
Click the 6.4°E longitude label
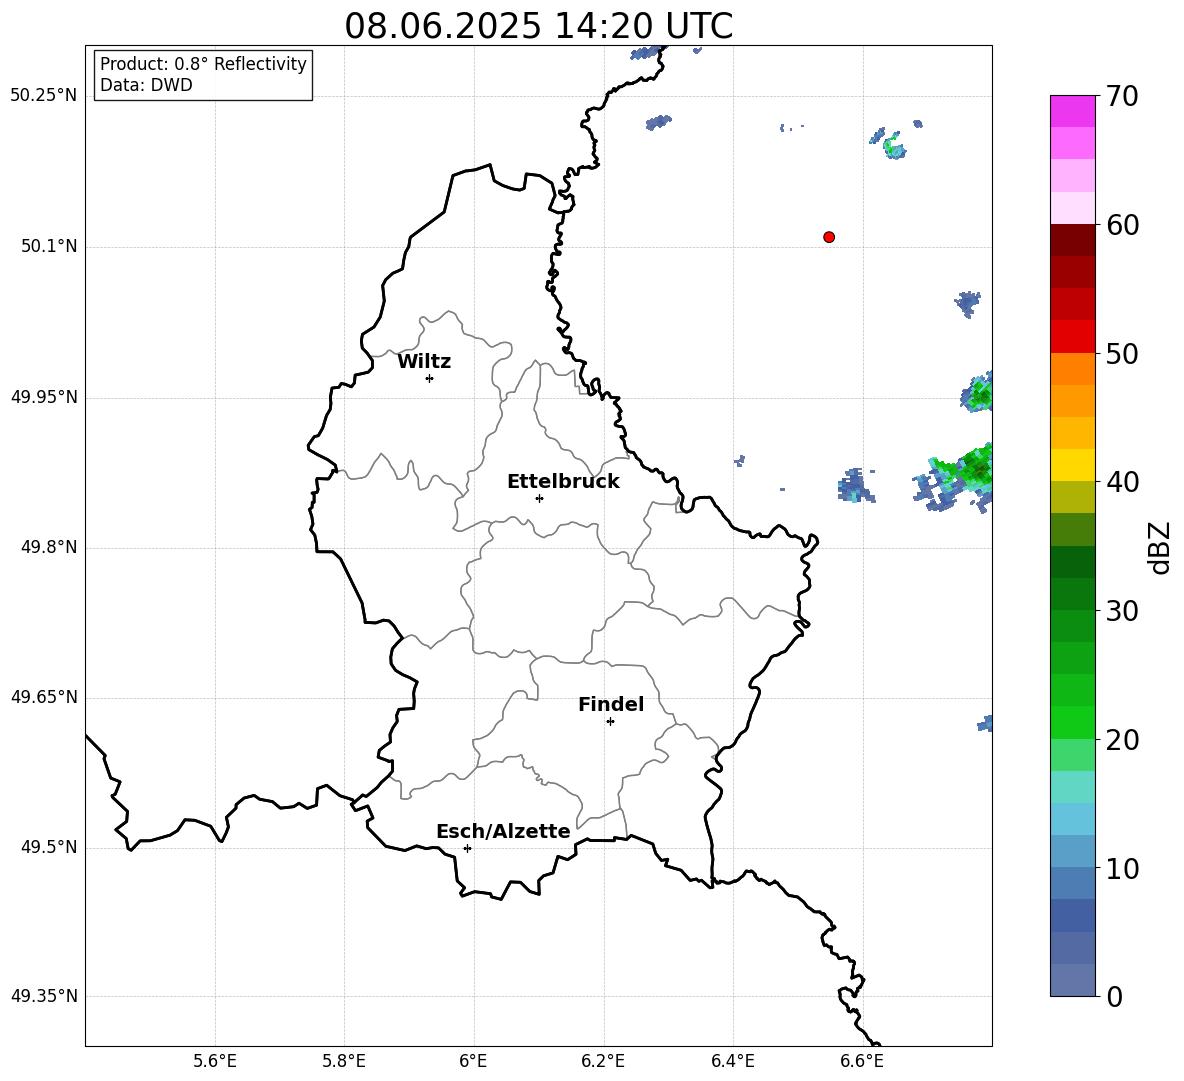tap(732, 1062)
